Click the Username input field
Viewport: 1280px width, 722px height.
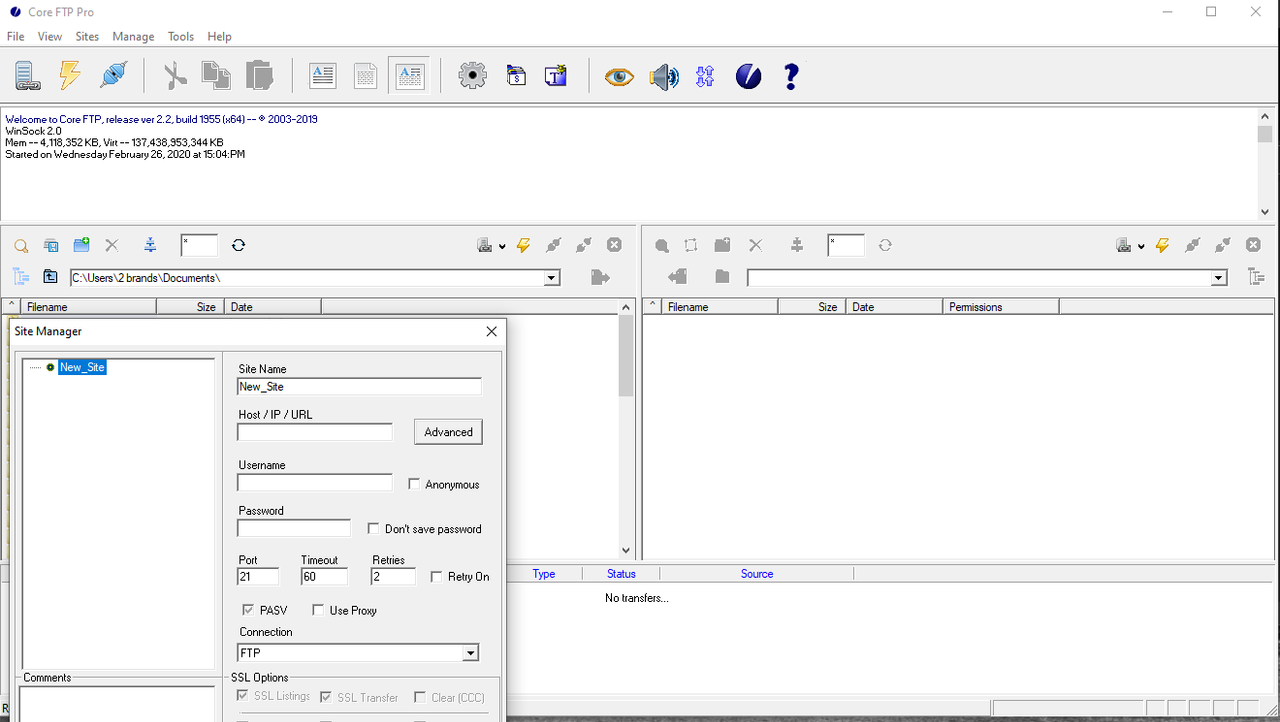coord(315,483)
